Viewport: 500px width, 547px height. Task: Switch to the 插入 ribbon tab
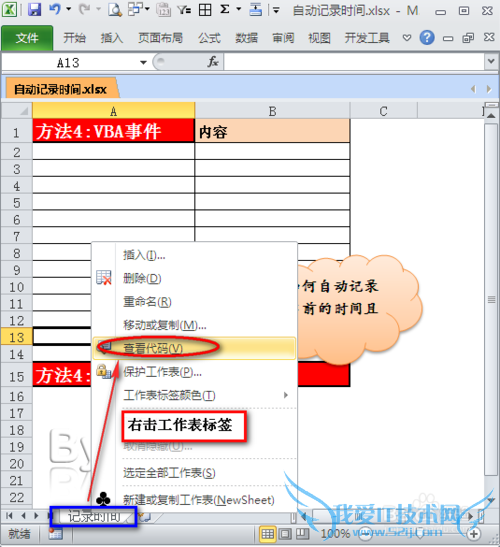[112, 38]
